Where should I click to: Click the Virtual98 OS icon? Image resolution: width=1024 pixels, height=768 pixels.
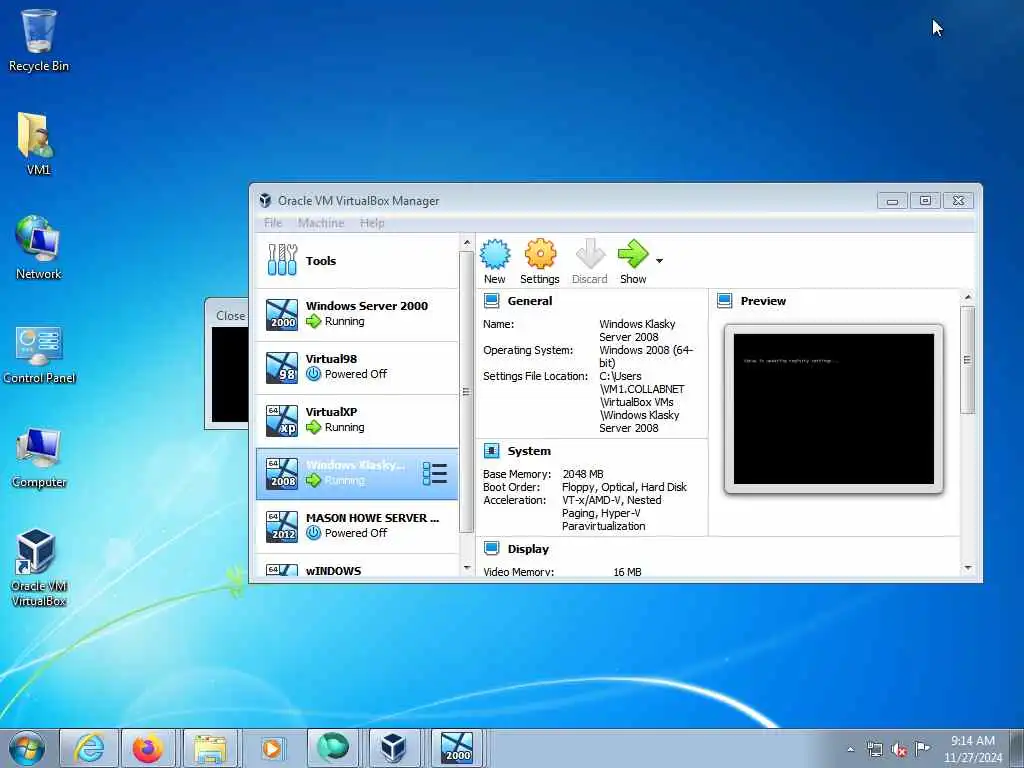282,367
